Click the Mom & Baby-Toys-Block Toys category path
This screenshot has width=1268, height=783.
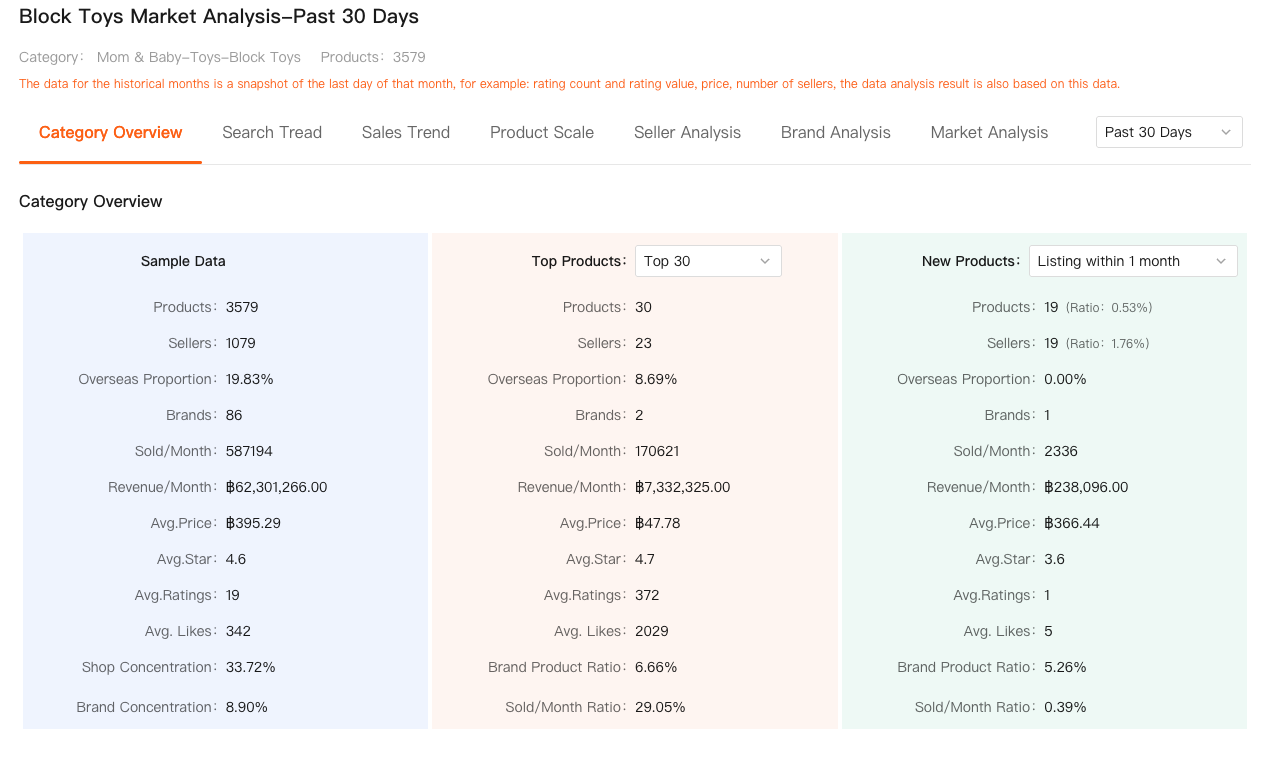tap(198, 57)
